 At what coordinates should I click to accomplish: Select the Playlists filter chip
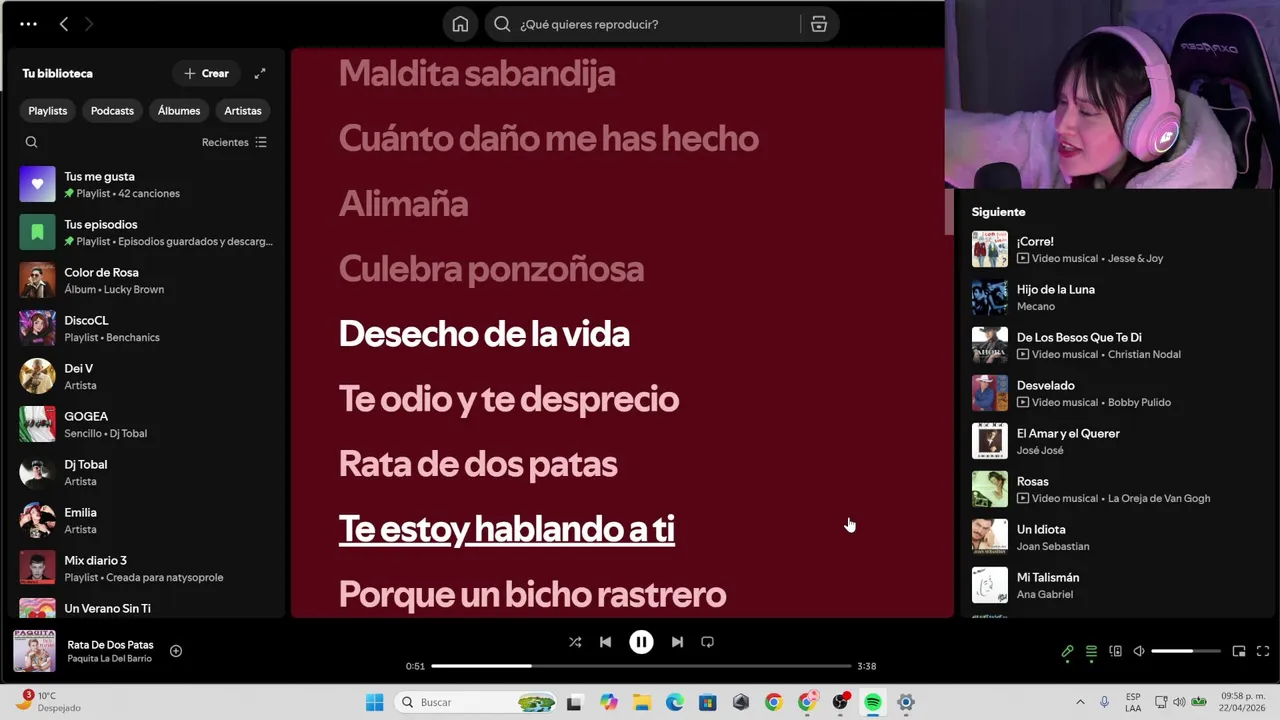tap(48, 111)
